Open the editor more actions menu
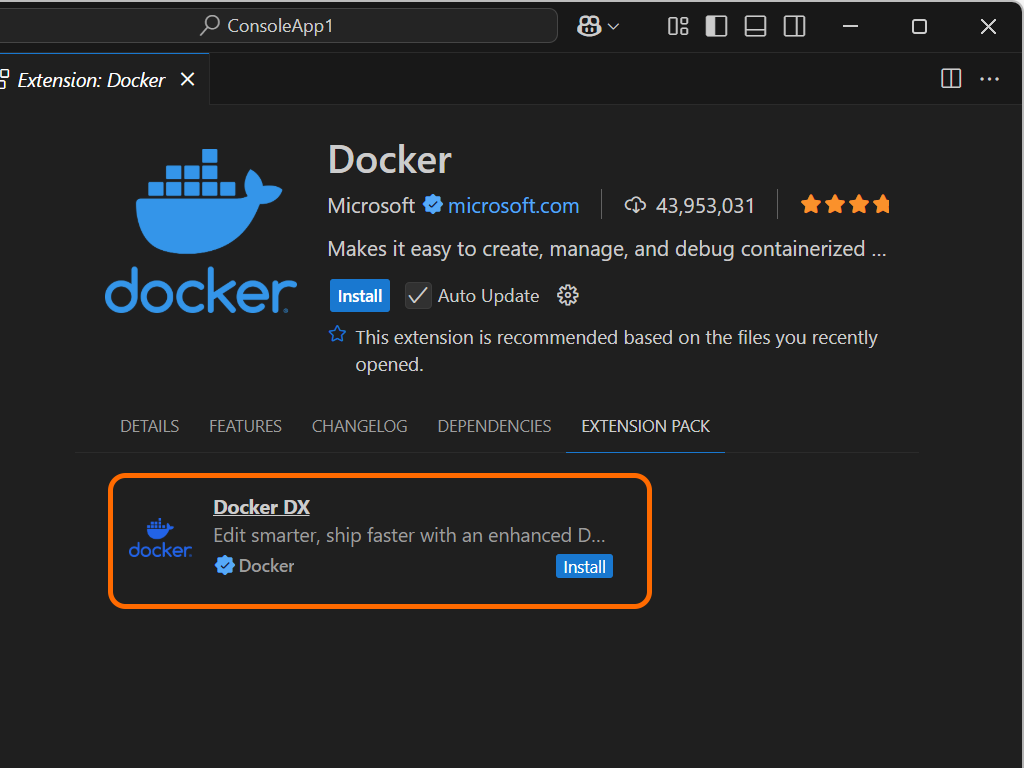The height and width of the screenshot is (768, 1024). pos(989,78)
